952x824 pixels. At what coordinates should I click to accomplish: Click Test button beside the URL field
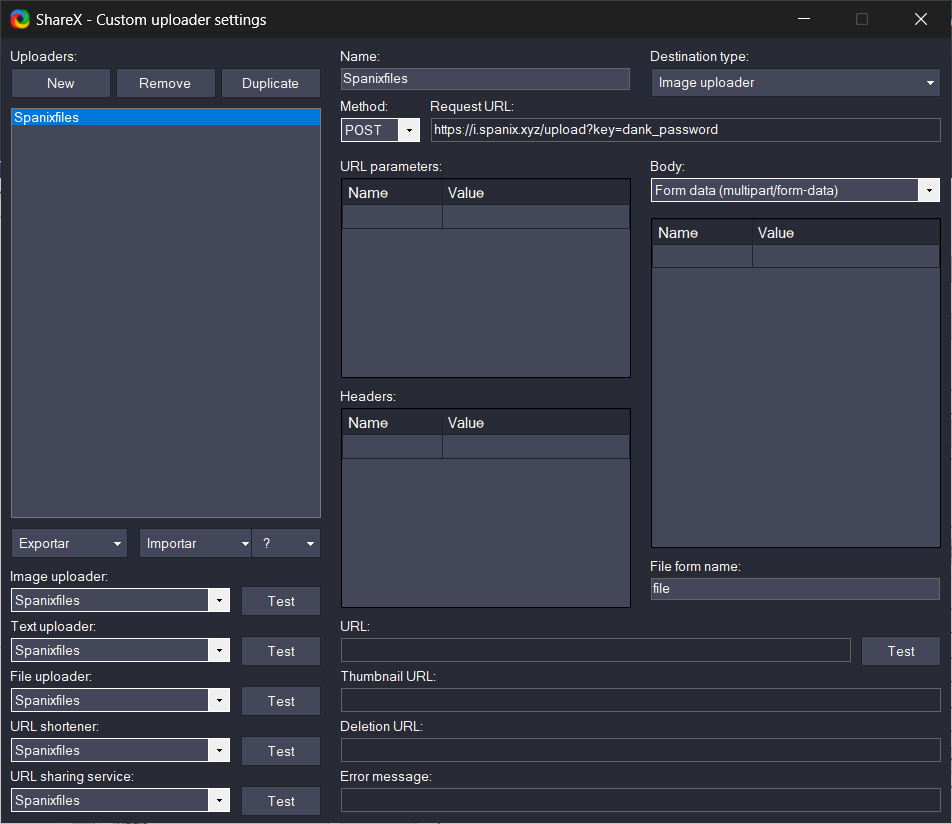901,651
